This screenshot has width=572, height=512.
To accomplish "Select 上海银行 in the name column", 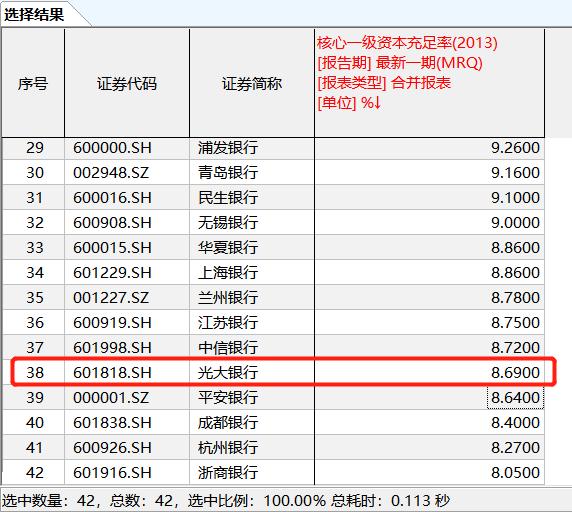I will pos(228,273).
